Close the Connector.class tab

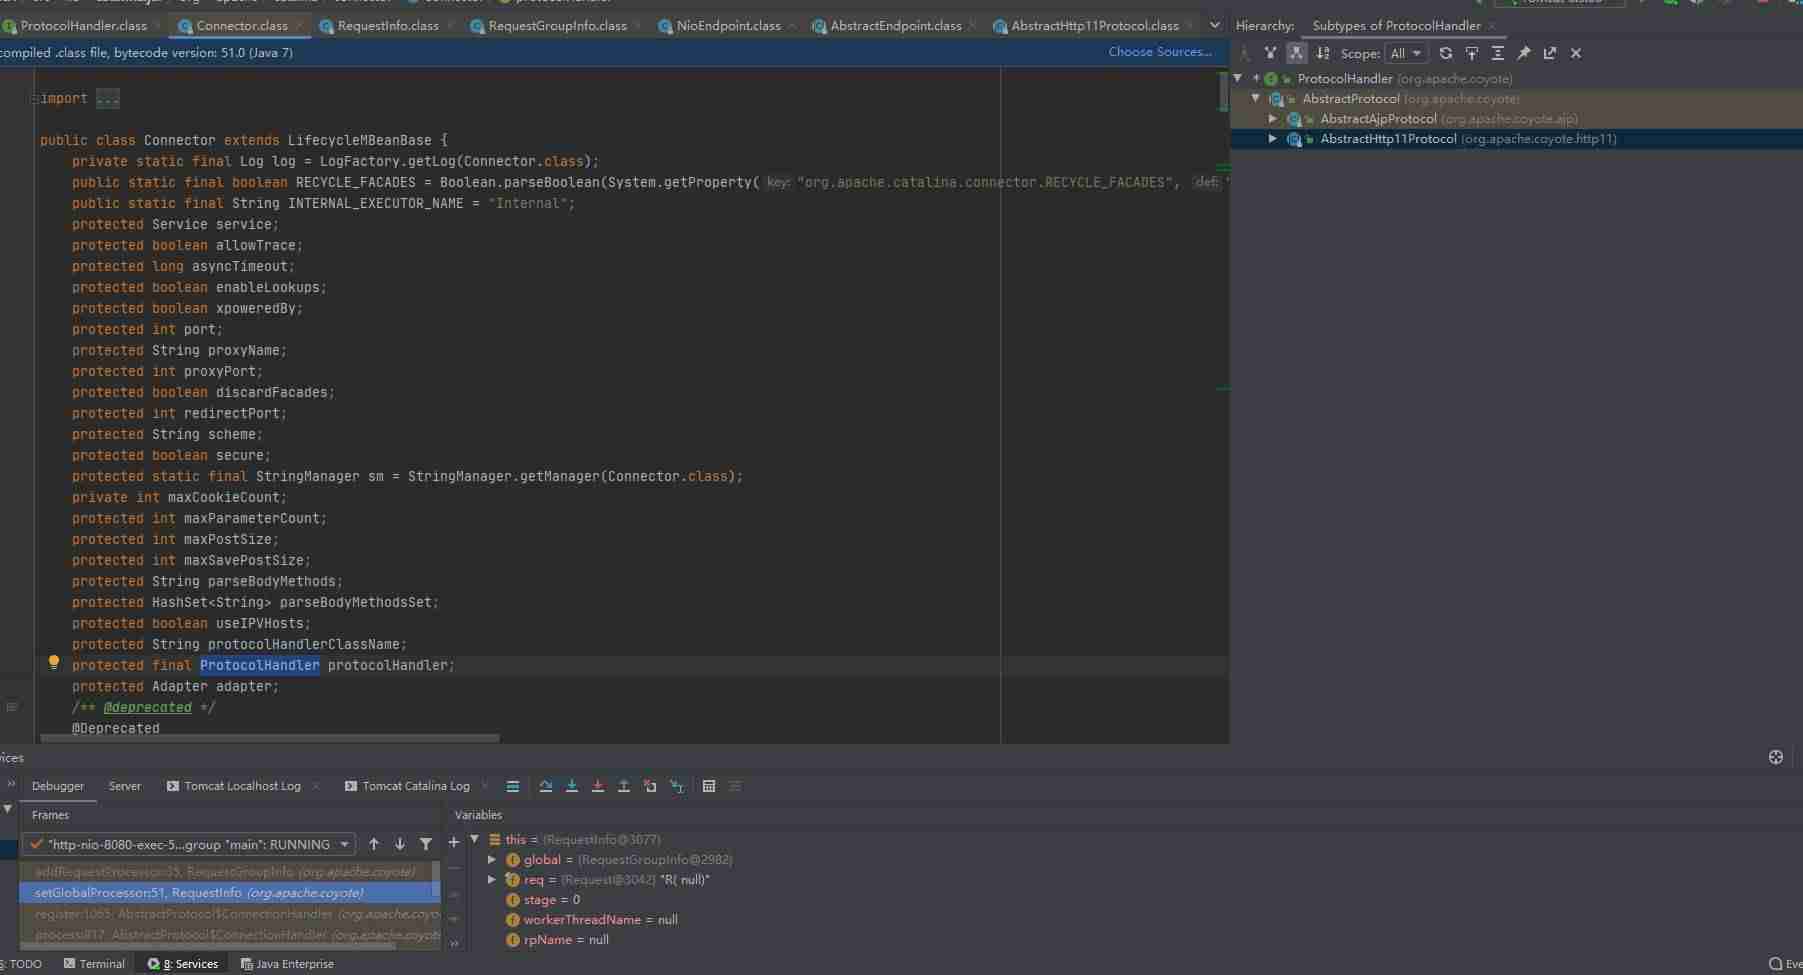click(299, 26)
